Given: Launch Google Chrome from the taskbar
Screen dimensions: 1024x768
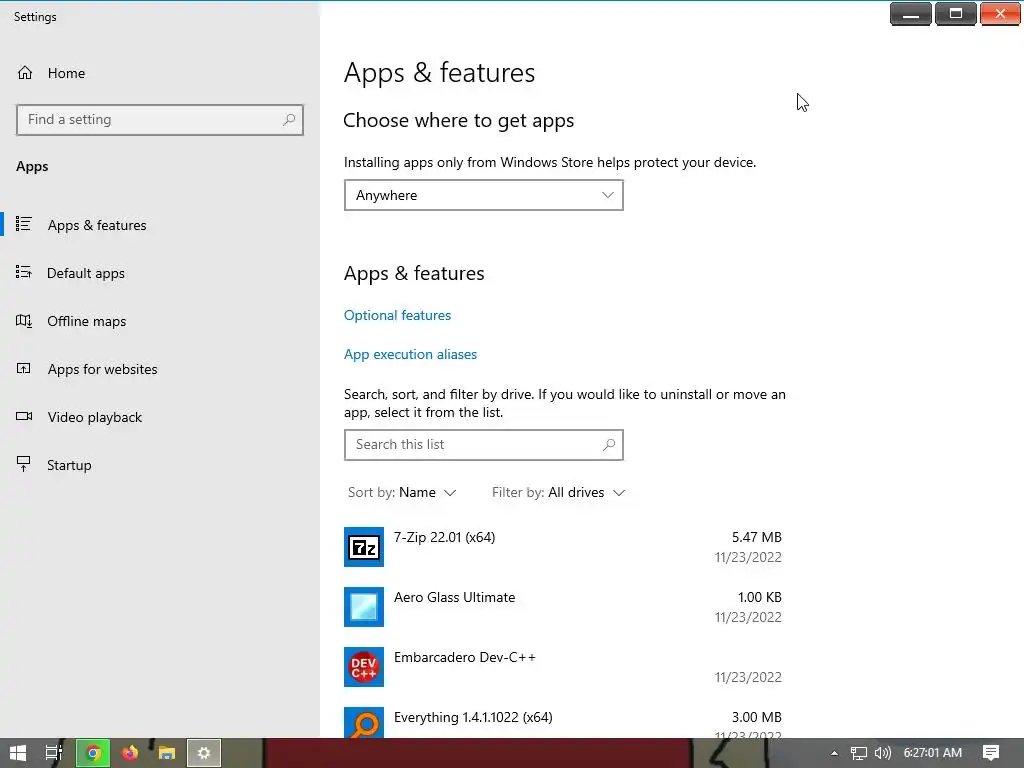Looking at the screenshot, I should click(x=93, y=753).
